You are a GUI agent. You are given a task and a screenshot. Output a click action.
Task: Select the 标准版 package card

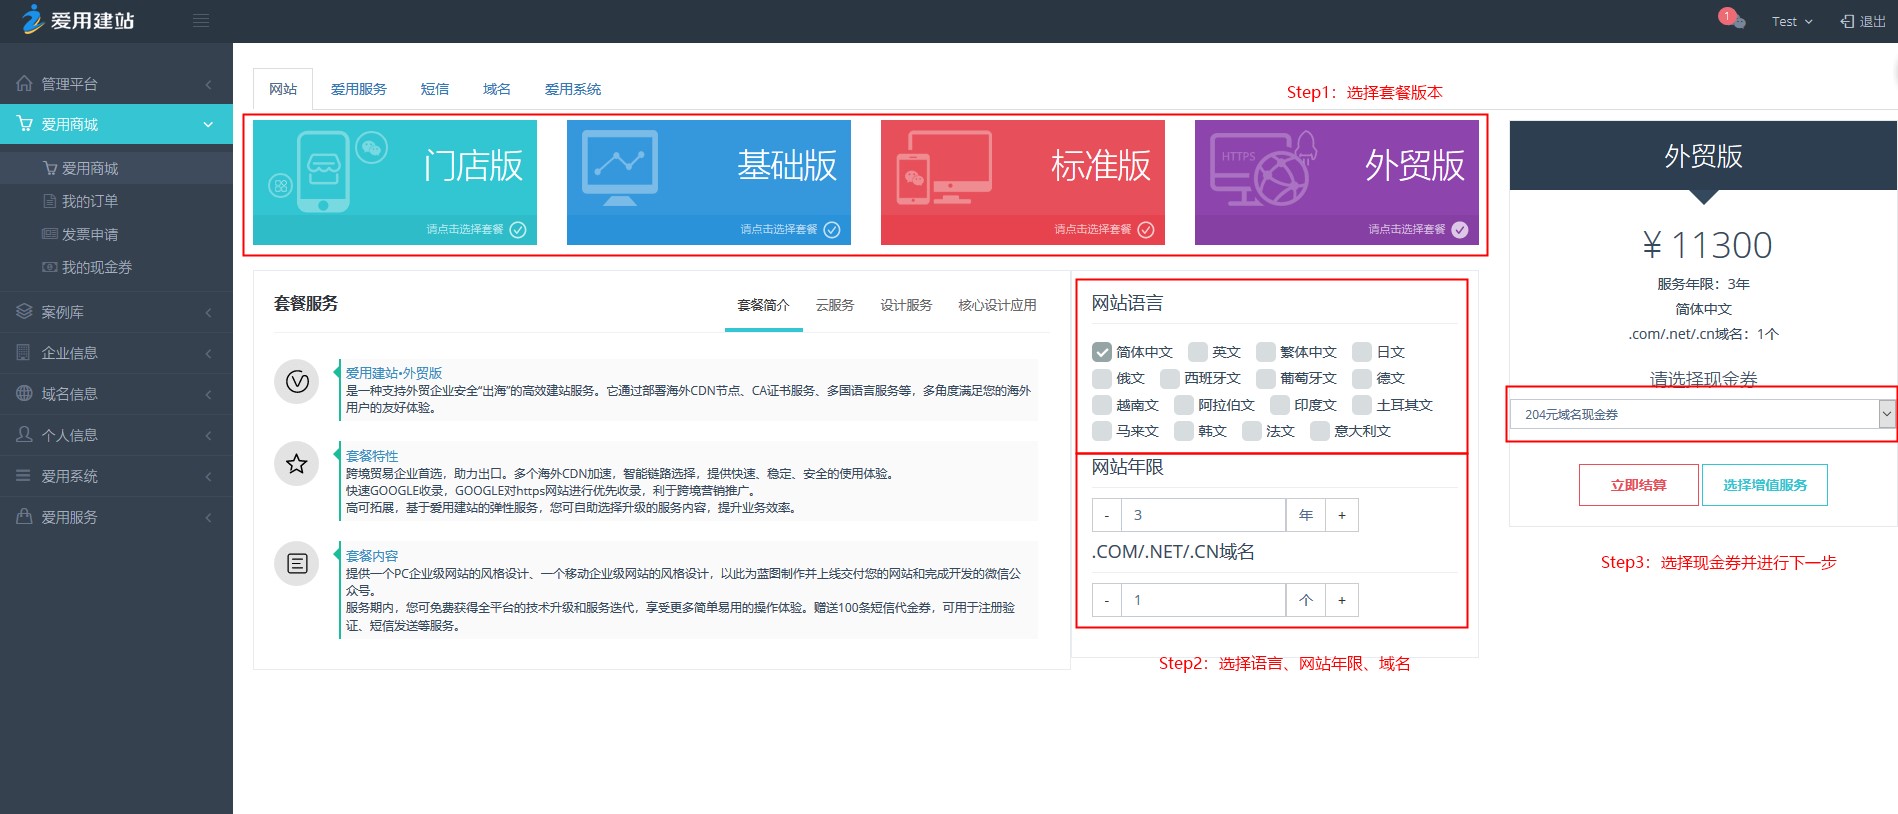click(1023, 182)
